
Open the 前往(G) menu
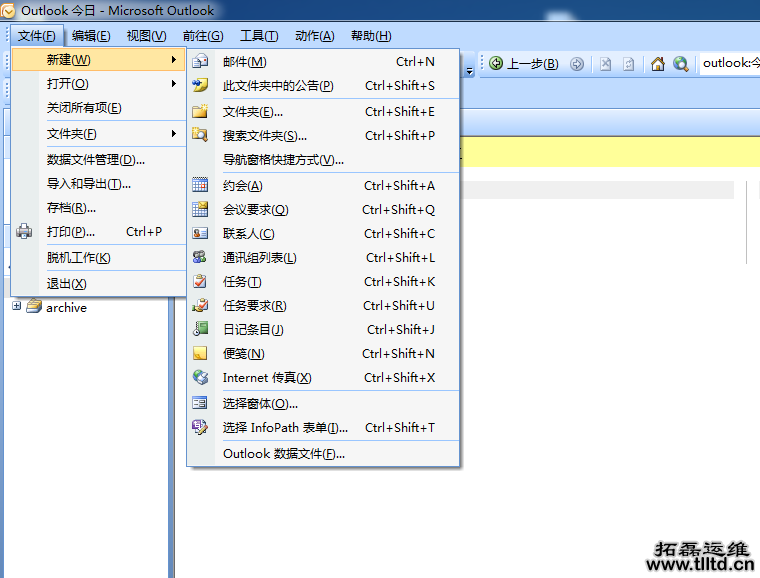[203, 36]
